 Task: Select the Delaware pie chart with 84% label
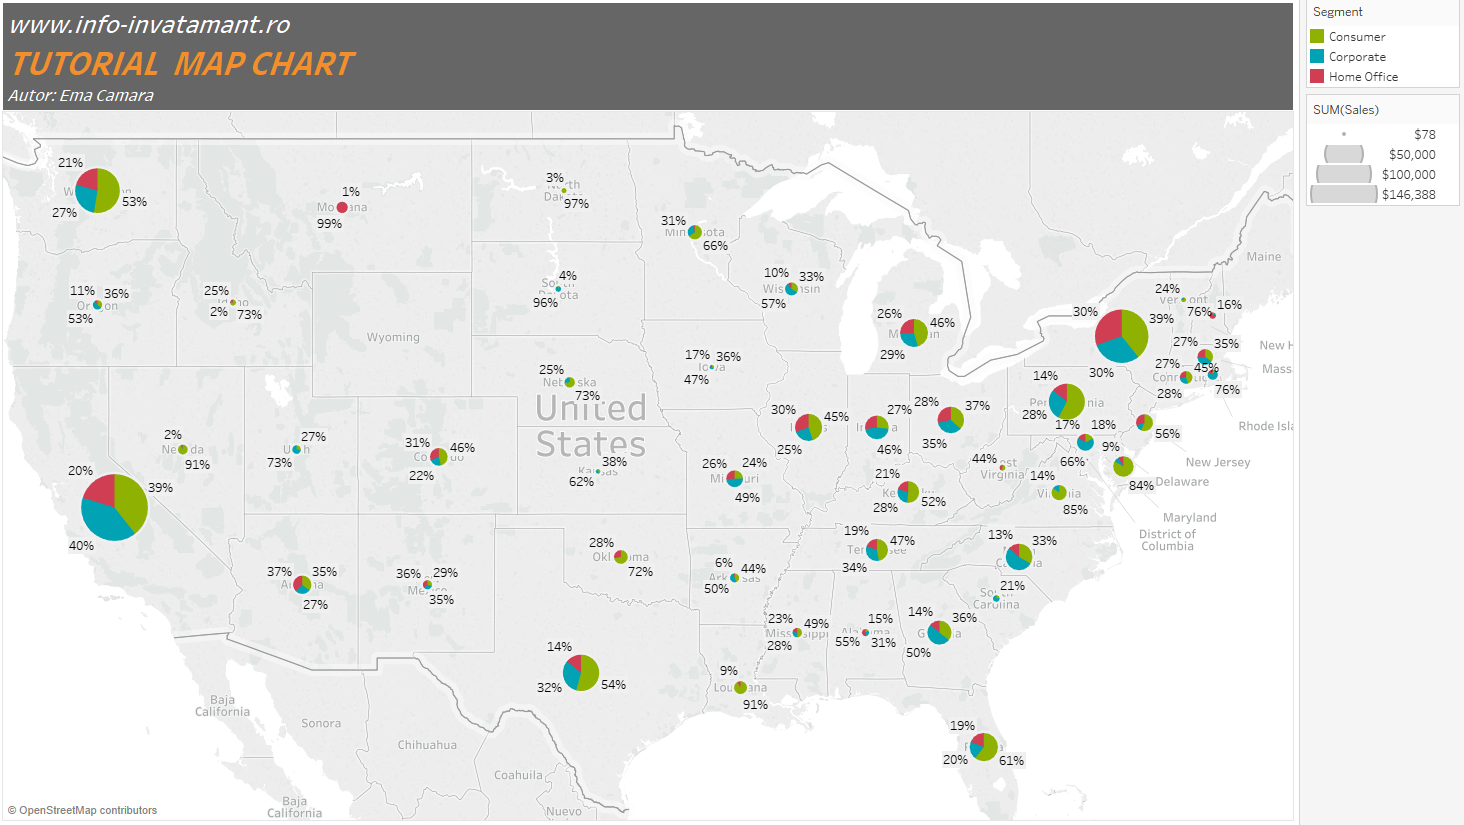(1123, 466)
